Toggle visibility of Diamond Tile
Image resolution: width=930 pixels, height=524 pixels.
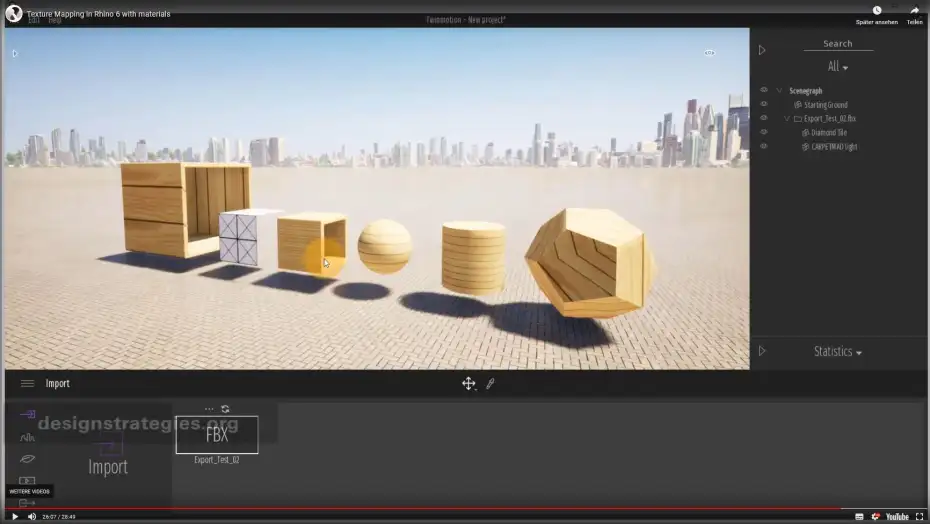[764, 132]
